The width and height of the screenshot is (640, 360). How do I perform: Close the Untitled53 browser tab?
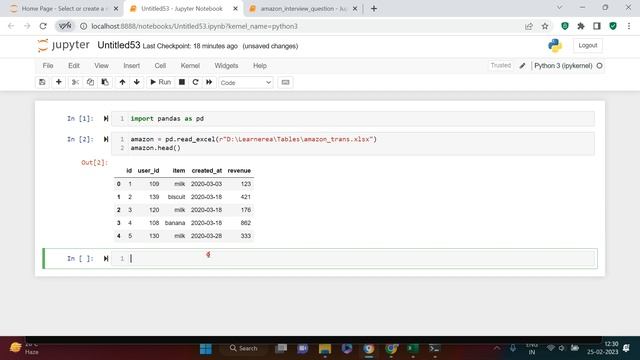coord(235,9)
